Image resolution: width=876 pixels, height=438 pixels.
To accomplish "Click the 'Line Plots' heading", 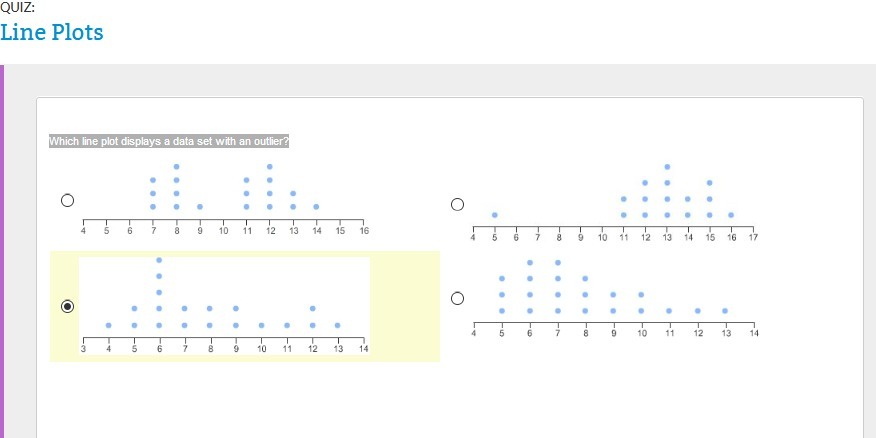I will point(52,32).
